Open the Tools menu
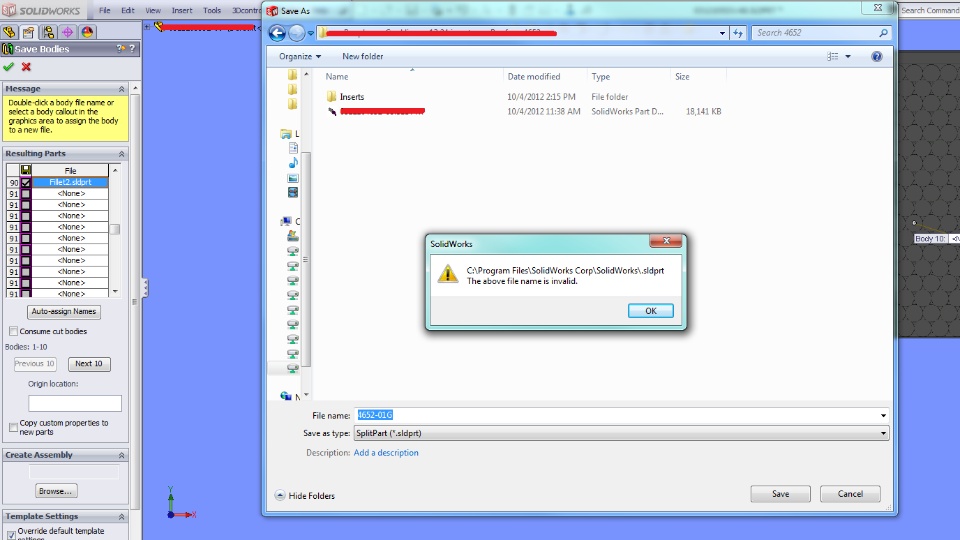This screenshot has height=540, width=960. pos(212,10)
